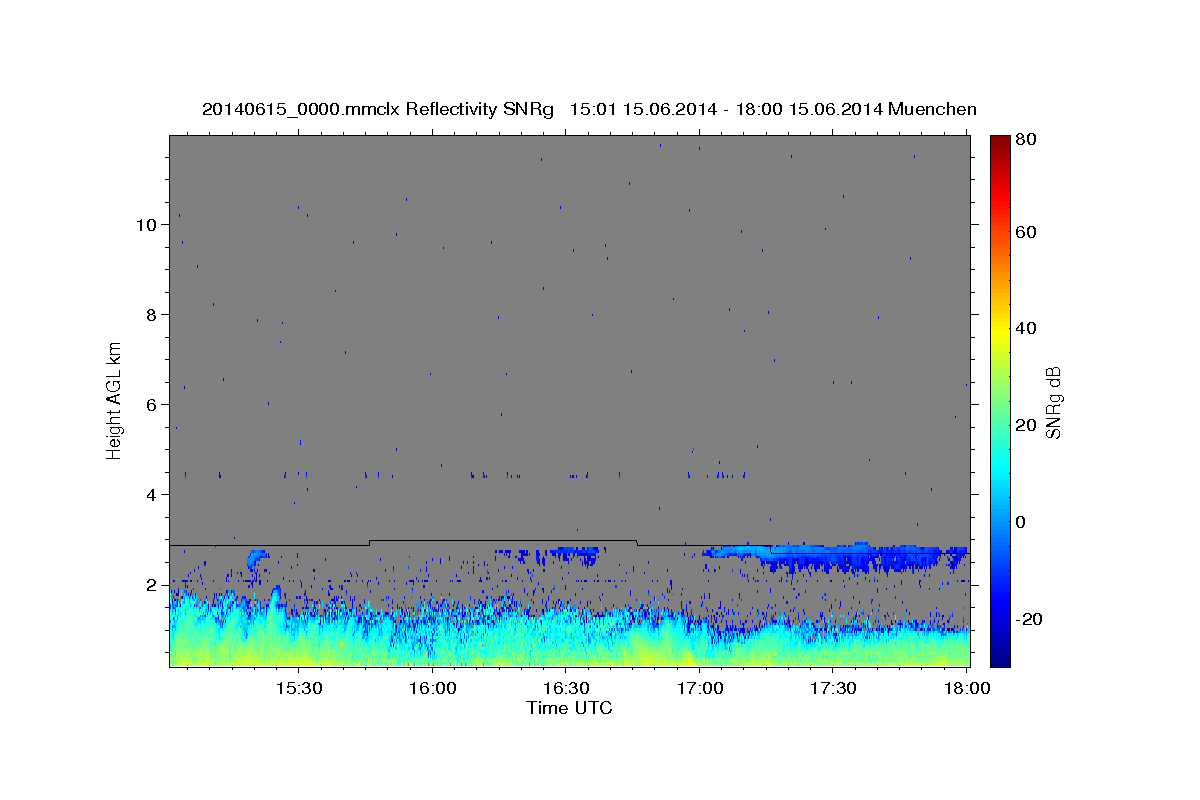Click the colorbar value 40

[1026, 328]
